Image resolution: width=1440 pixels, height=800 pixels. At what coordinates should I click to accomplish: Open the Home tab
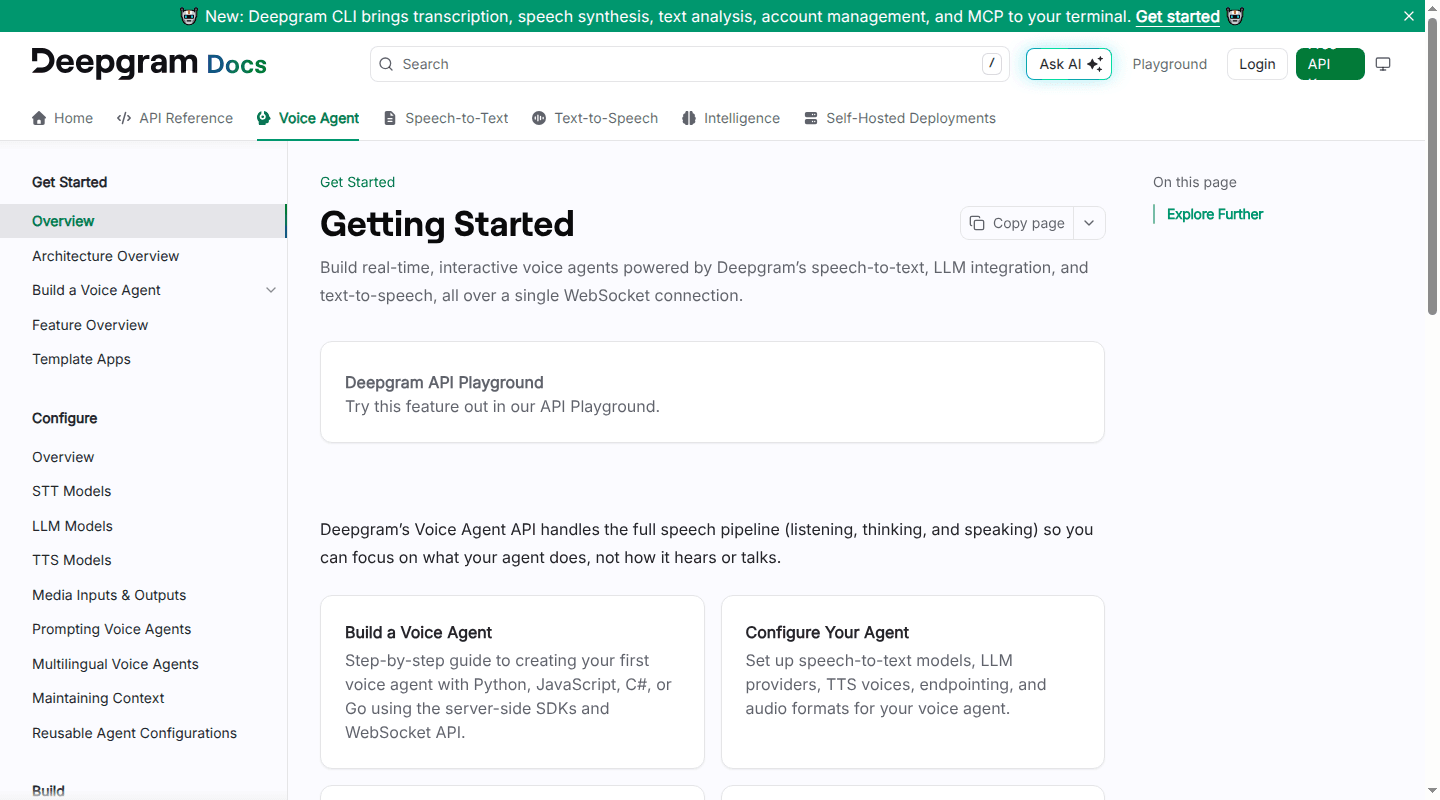[62, 118]
